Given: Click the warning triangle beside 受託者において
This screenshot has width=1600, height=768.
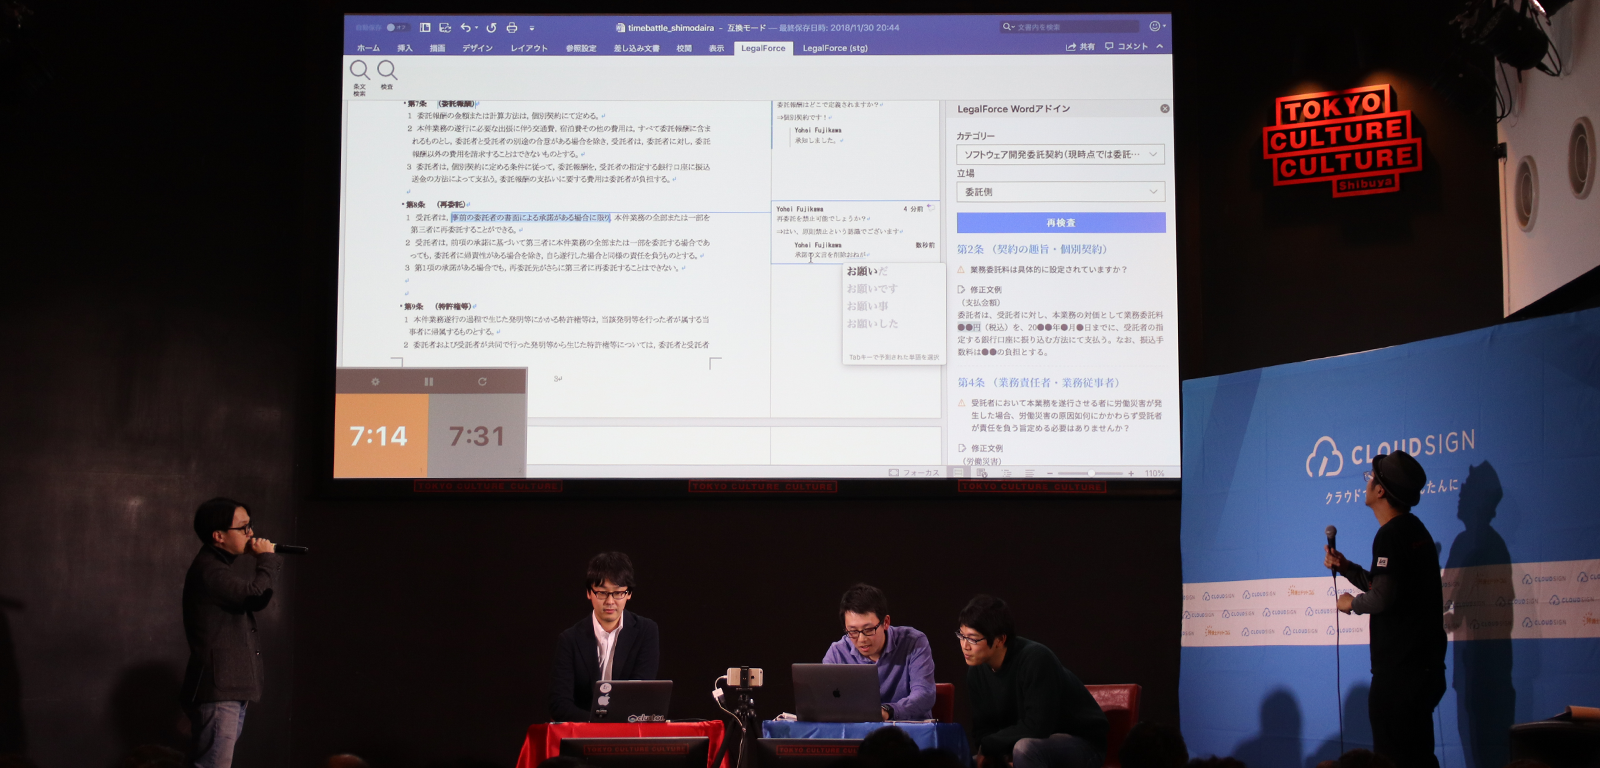Looking at the screenshot, I should 962,404.
